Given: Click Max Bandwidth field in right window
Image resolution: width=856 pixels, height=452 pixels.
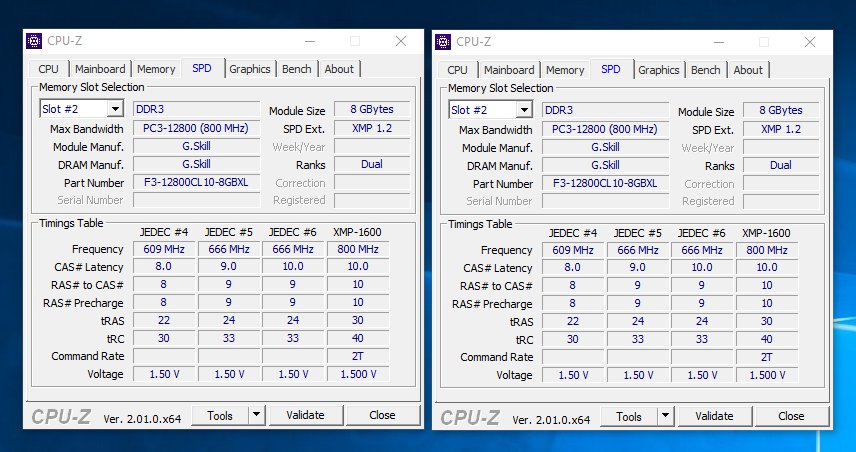Looking at the screenshot, I should (x=605, y=130).
